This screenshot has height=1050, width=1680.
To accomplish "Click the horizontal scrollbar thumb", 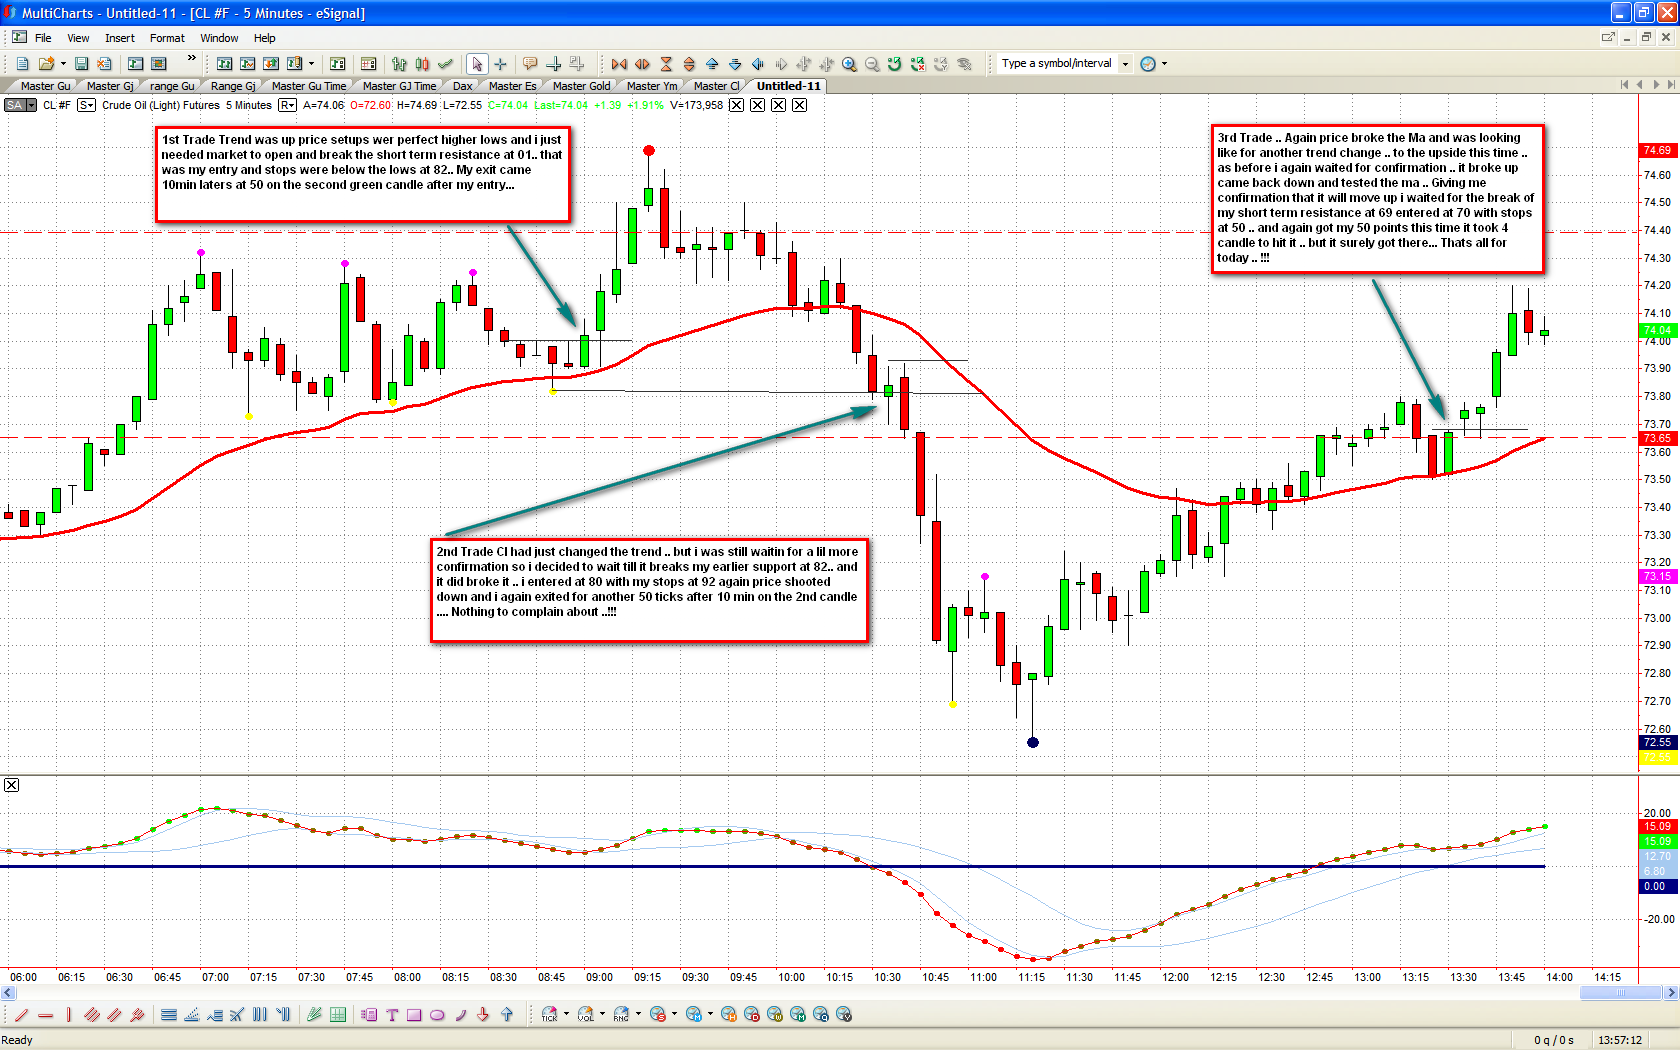I will pyautogui.click(x=1621, y=993).
